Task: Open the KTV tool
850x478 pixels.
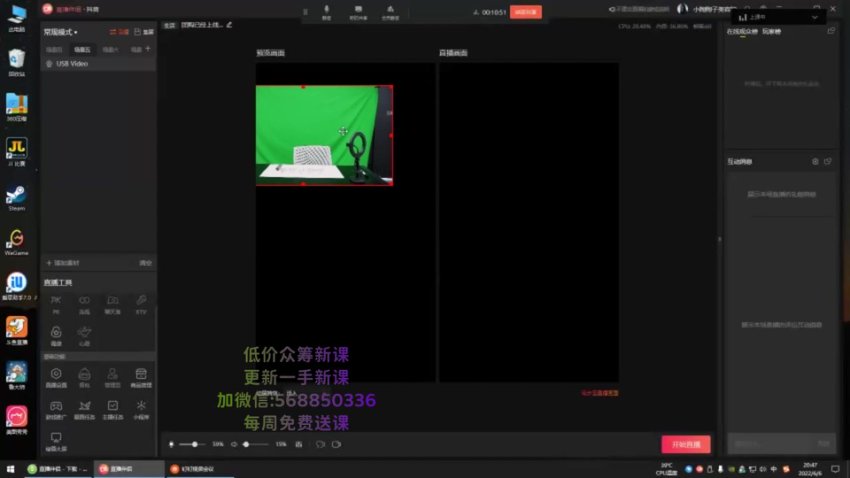Action: (141, 301)
